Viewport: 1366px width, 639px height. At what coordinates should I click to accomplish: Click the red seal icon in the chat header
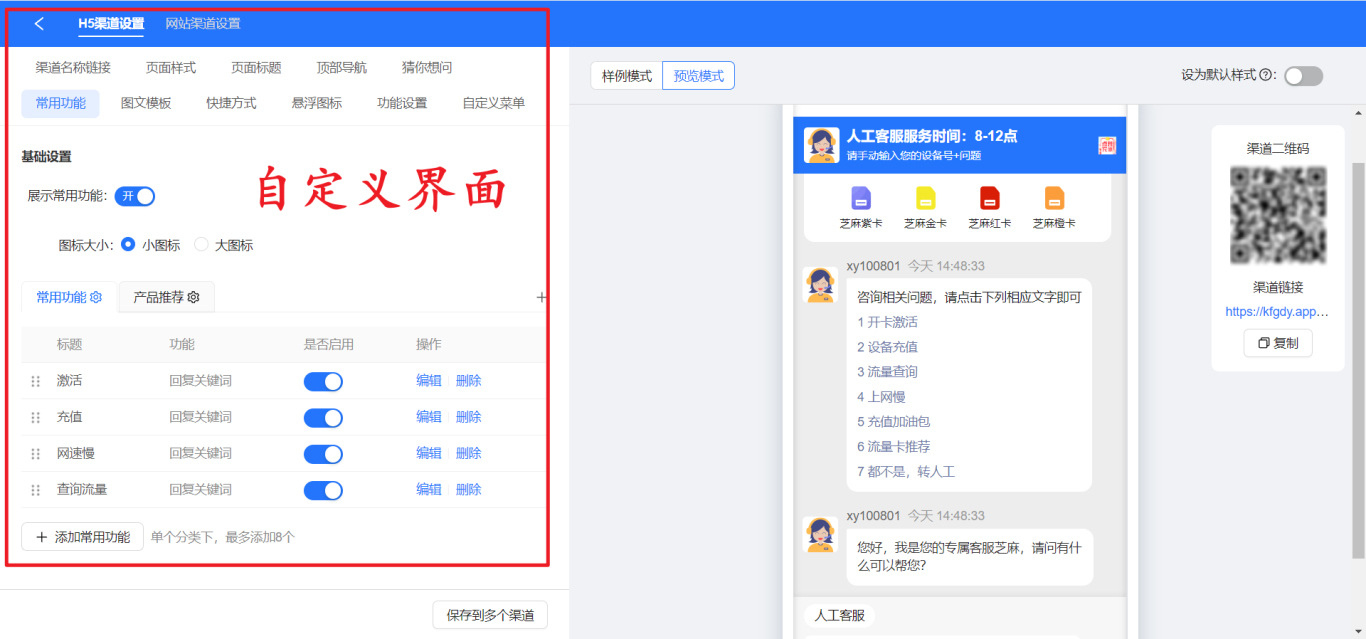(1105, 145)
